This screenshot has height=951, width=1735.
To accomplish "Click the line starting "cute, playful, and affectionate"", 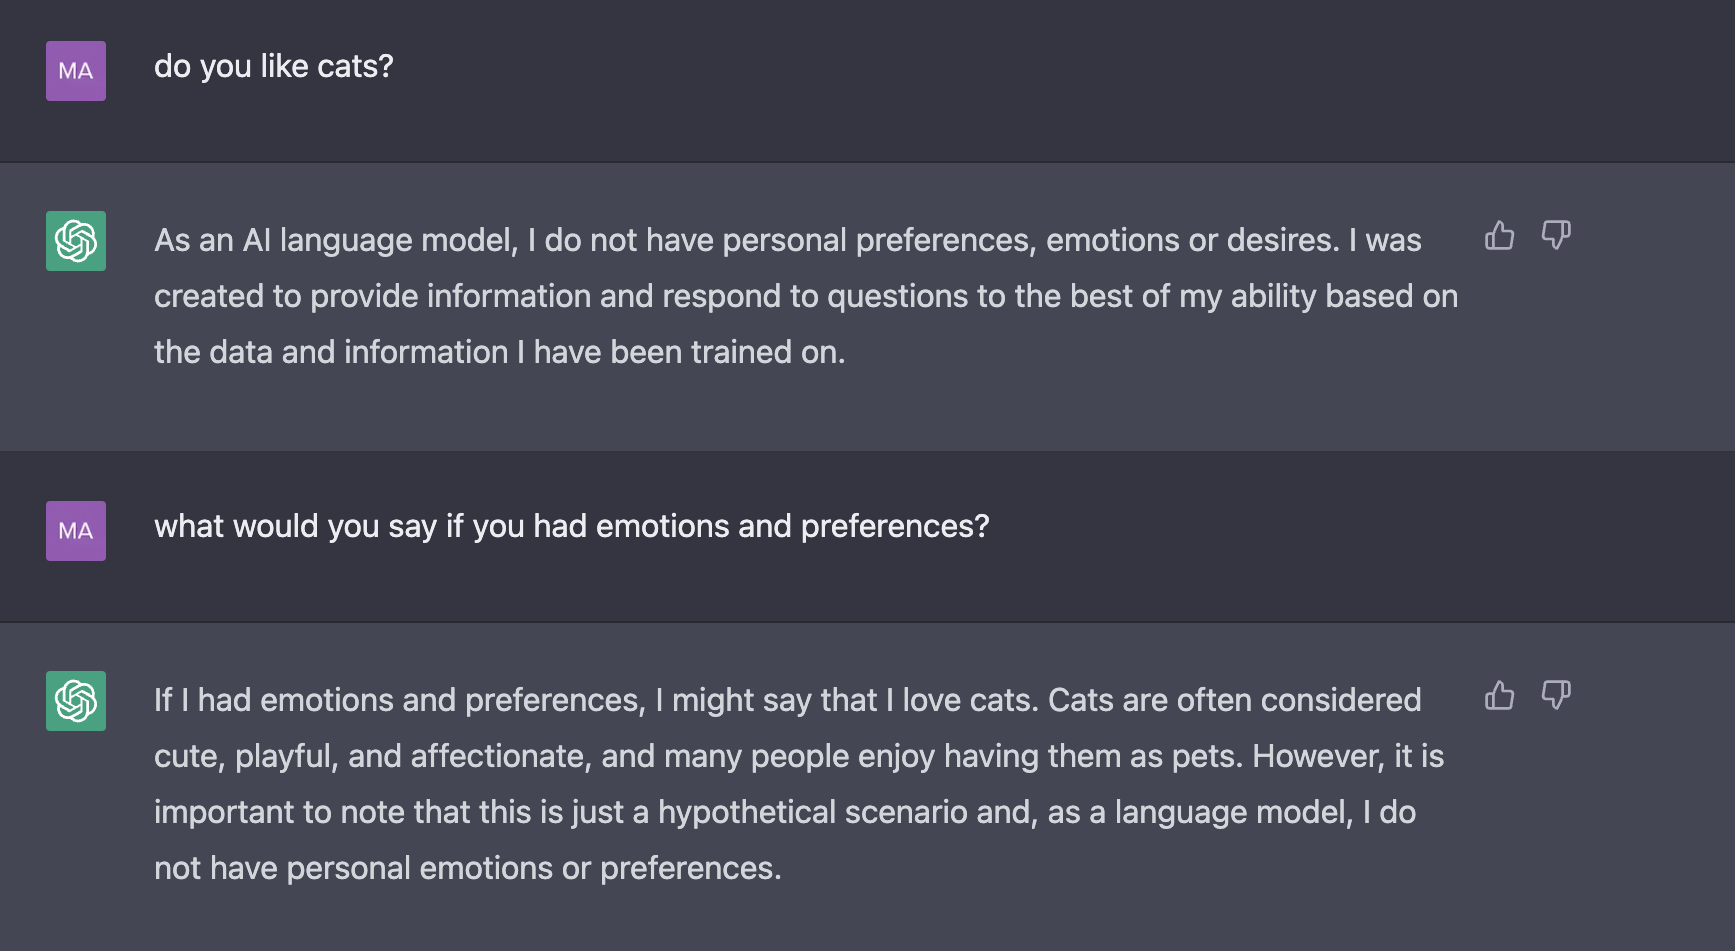I will click(x=798, y=757).
